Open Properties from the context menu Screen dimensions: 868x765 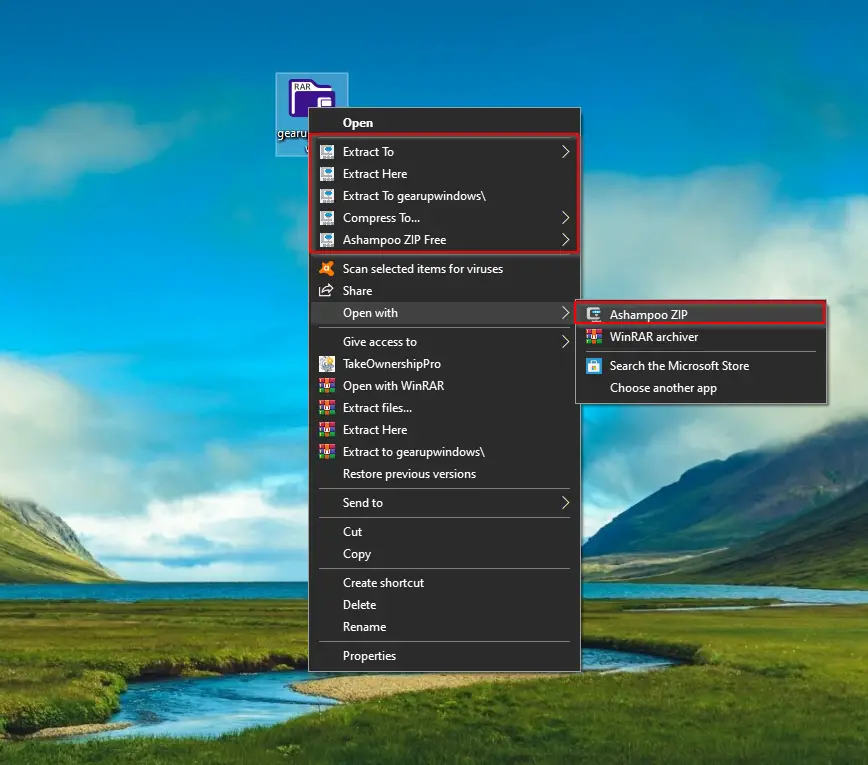(x=445, y=656)
